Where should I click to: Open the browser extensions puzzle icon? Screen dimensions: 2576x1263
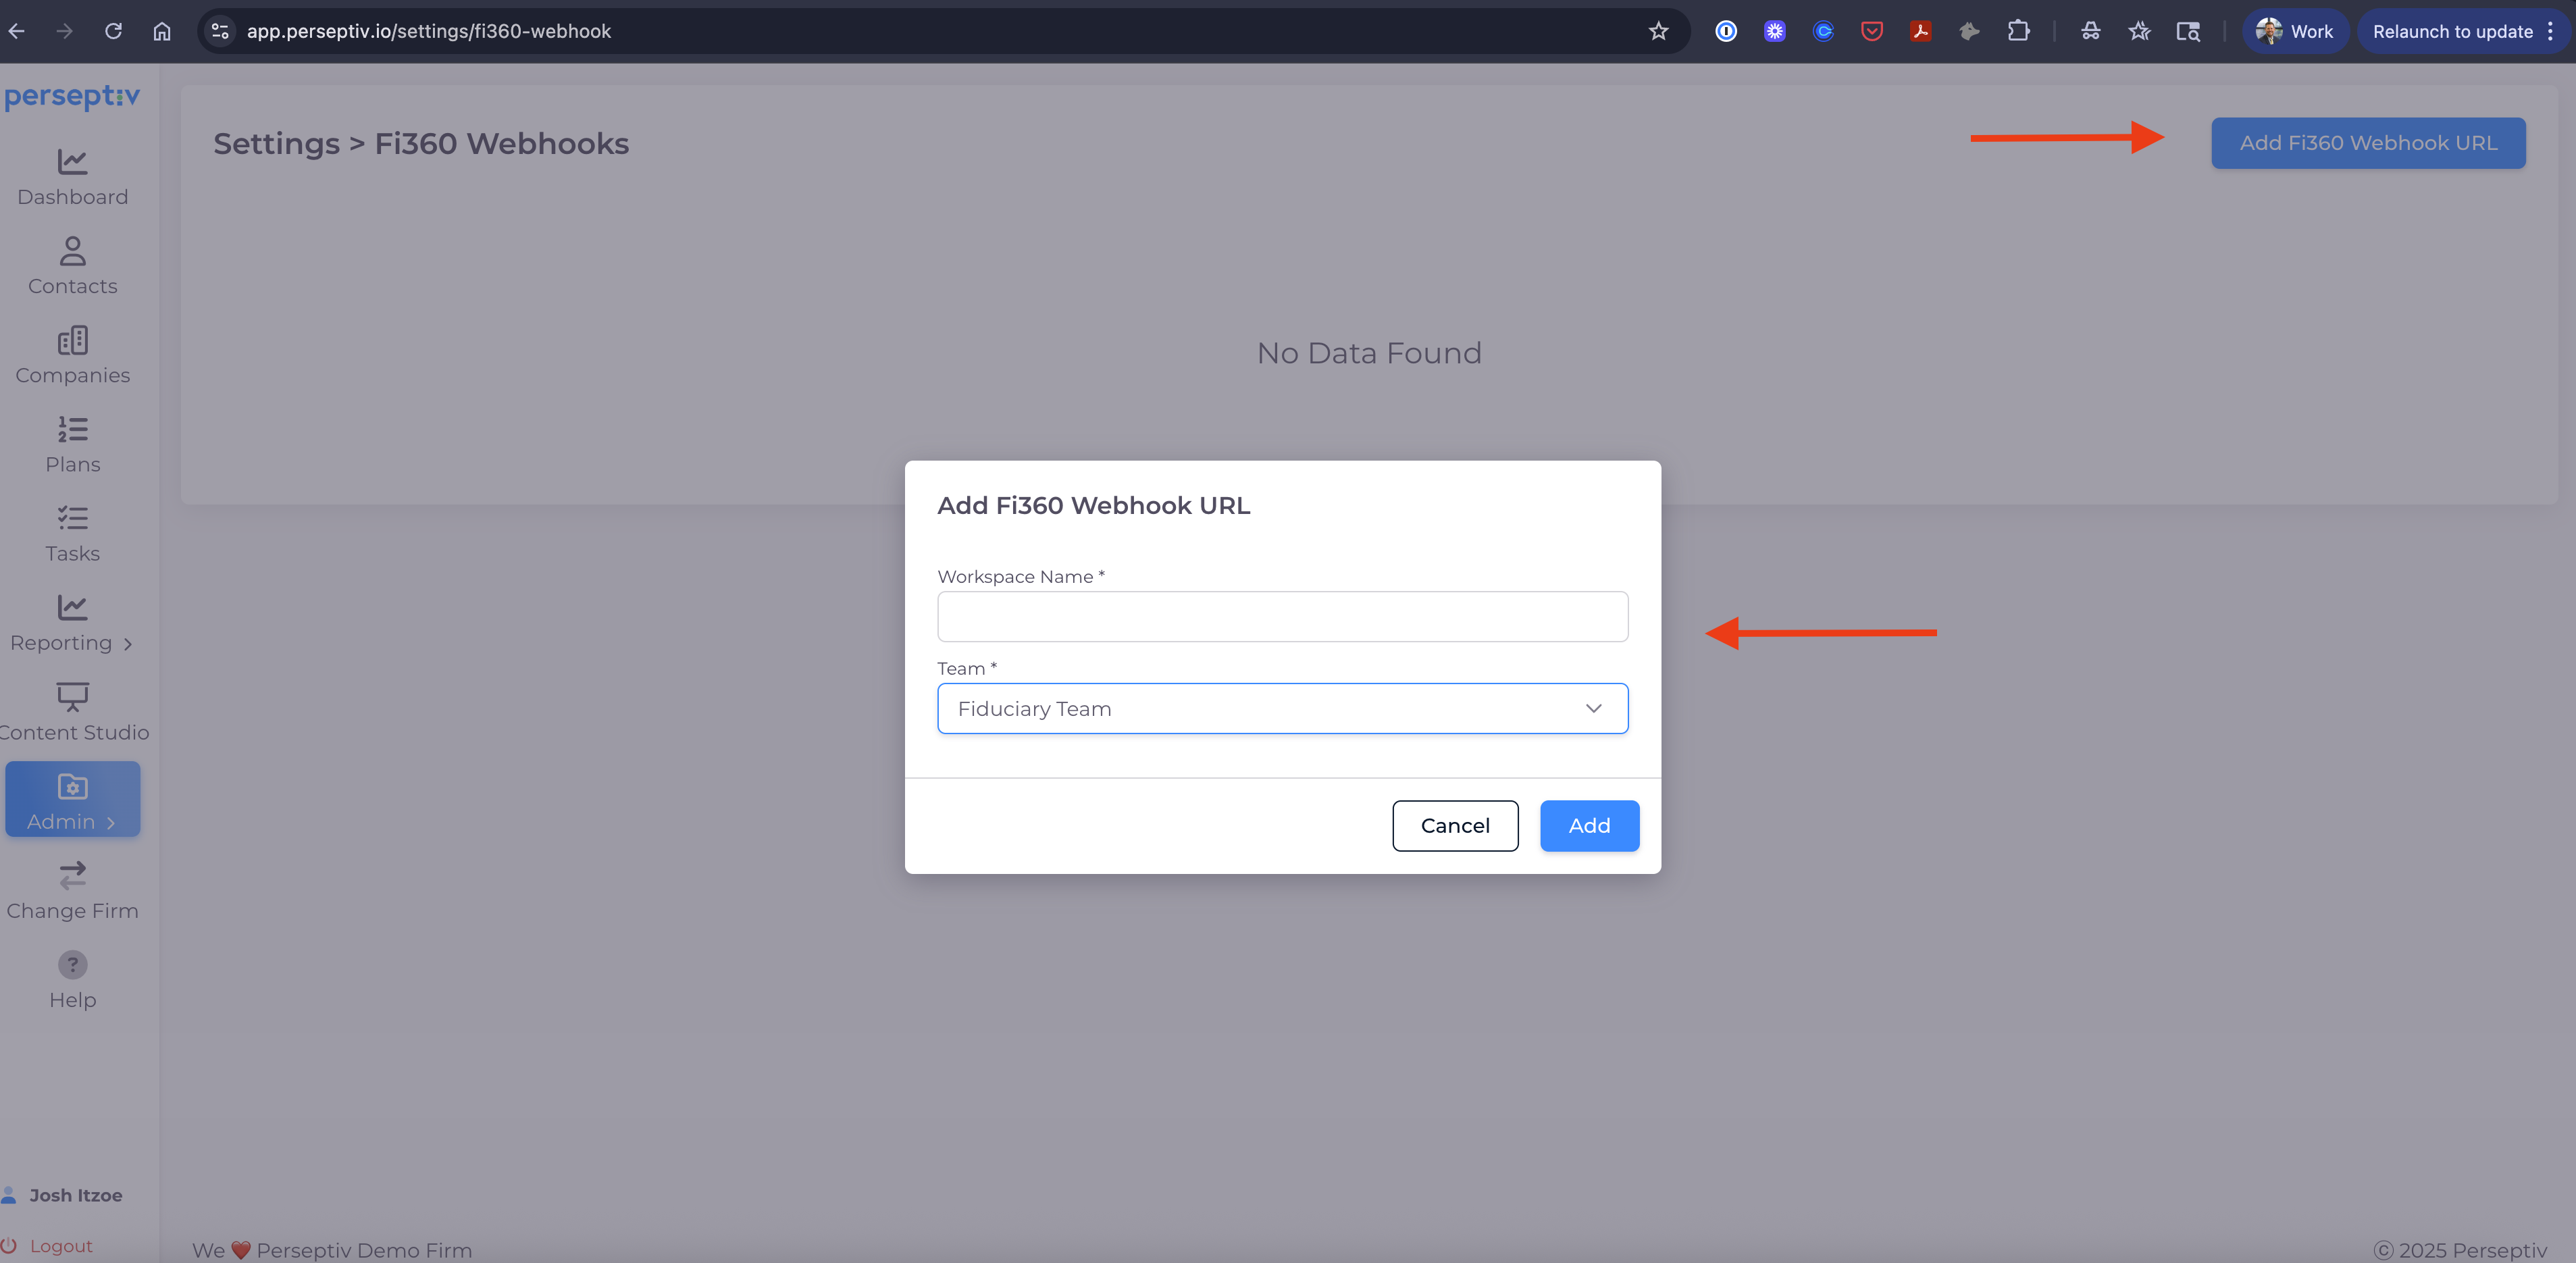coord(2018,31)
